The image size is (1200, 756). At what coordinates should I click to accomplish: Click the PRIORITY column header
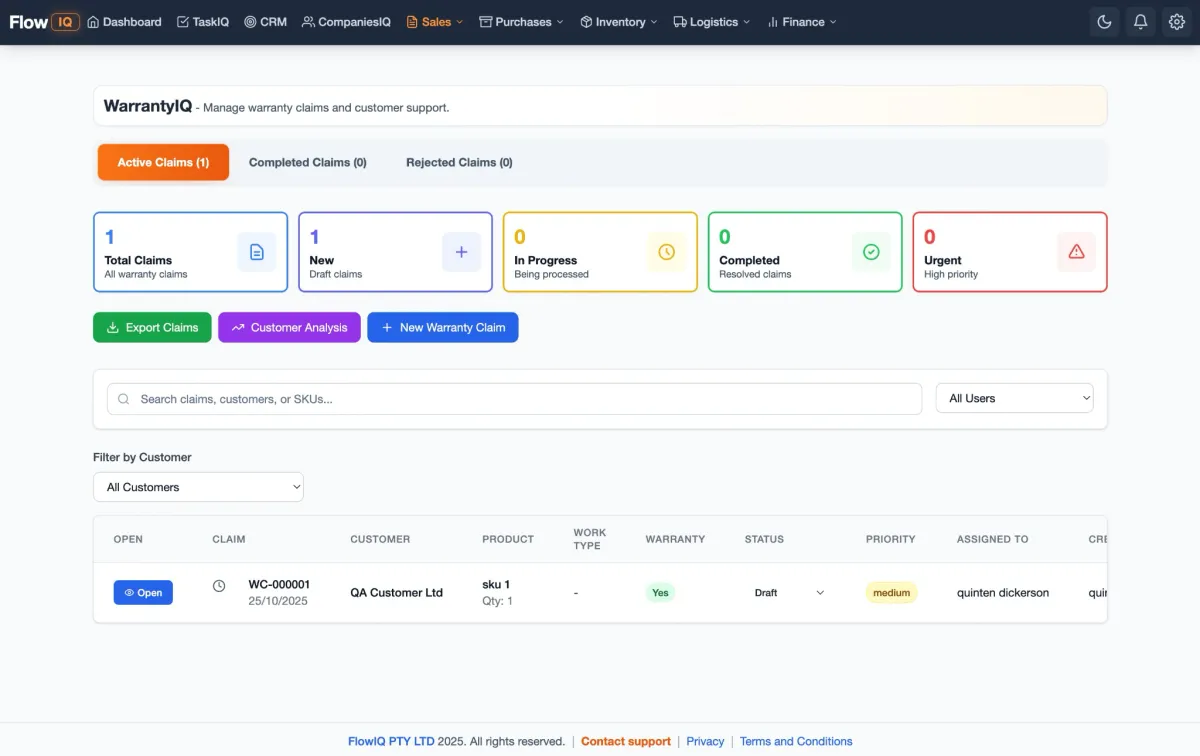click(891, 539)
